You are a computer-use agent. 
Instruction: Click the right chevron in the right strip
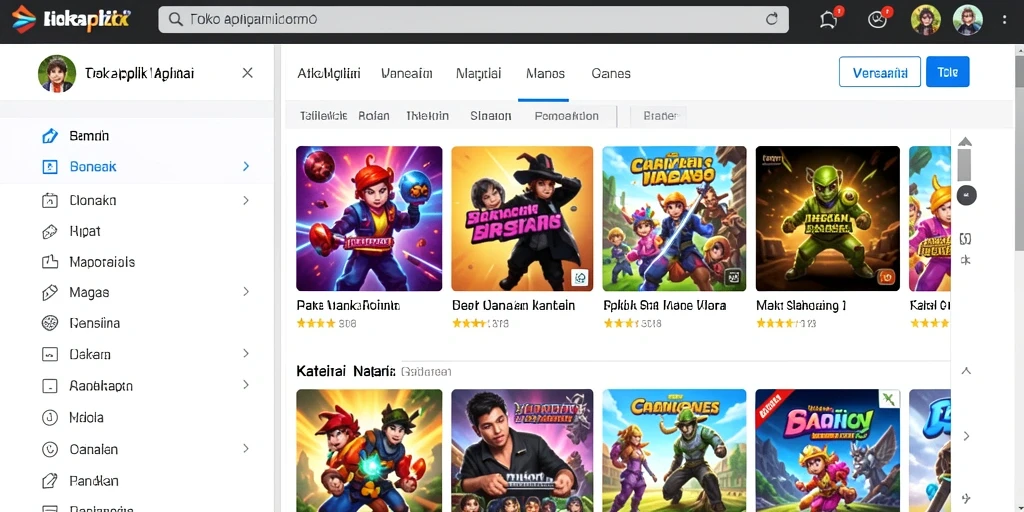tap(967, 436)
